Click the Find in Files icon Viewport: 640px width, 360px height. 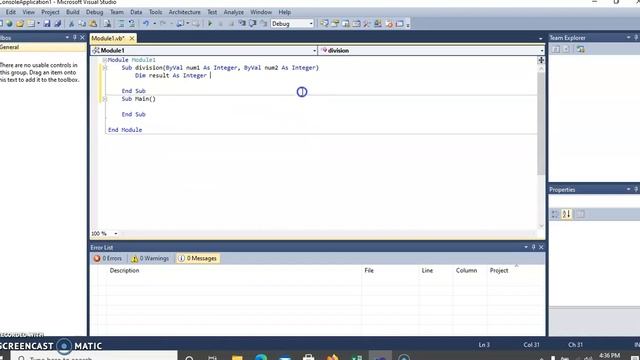[107, 24]
